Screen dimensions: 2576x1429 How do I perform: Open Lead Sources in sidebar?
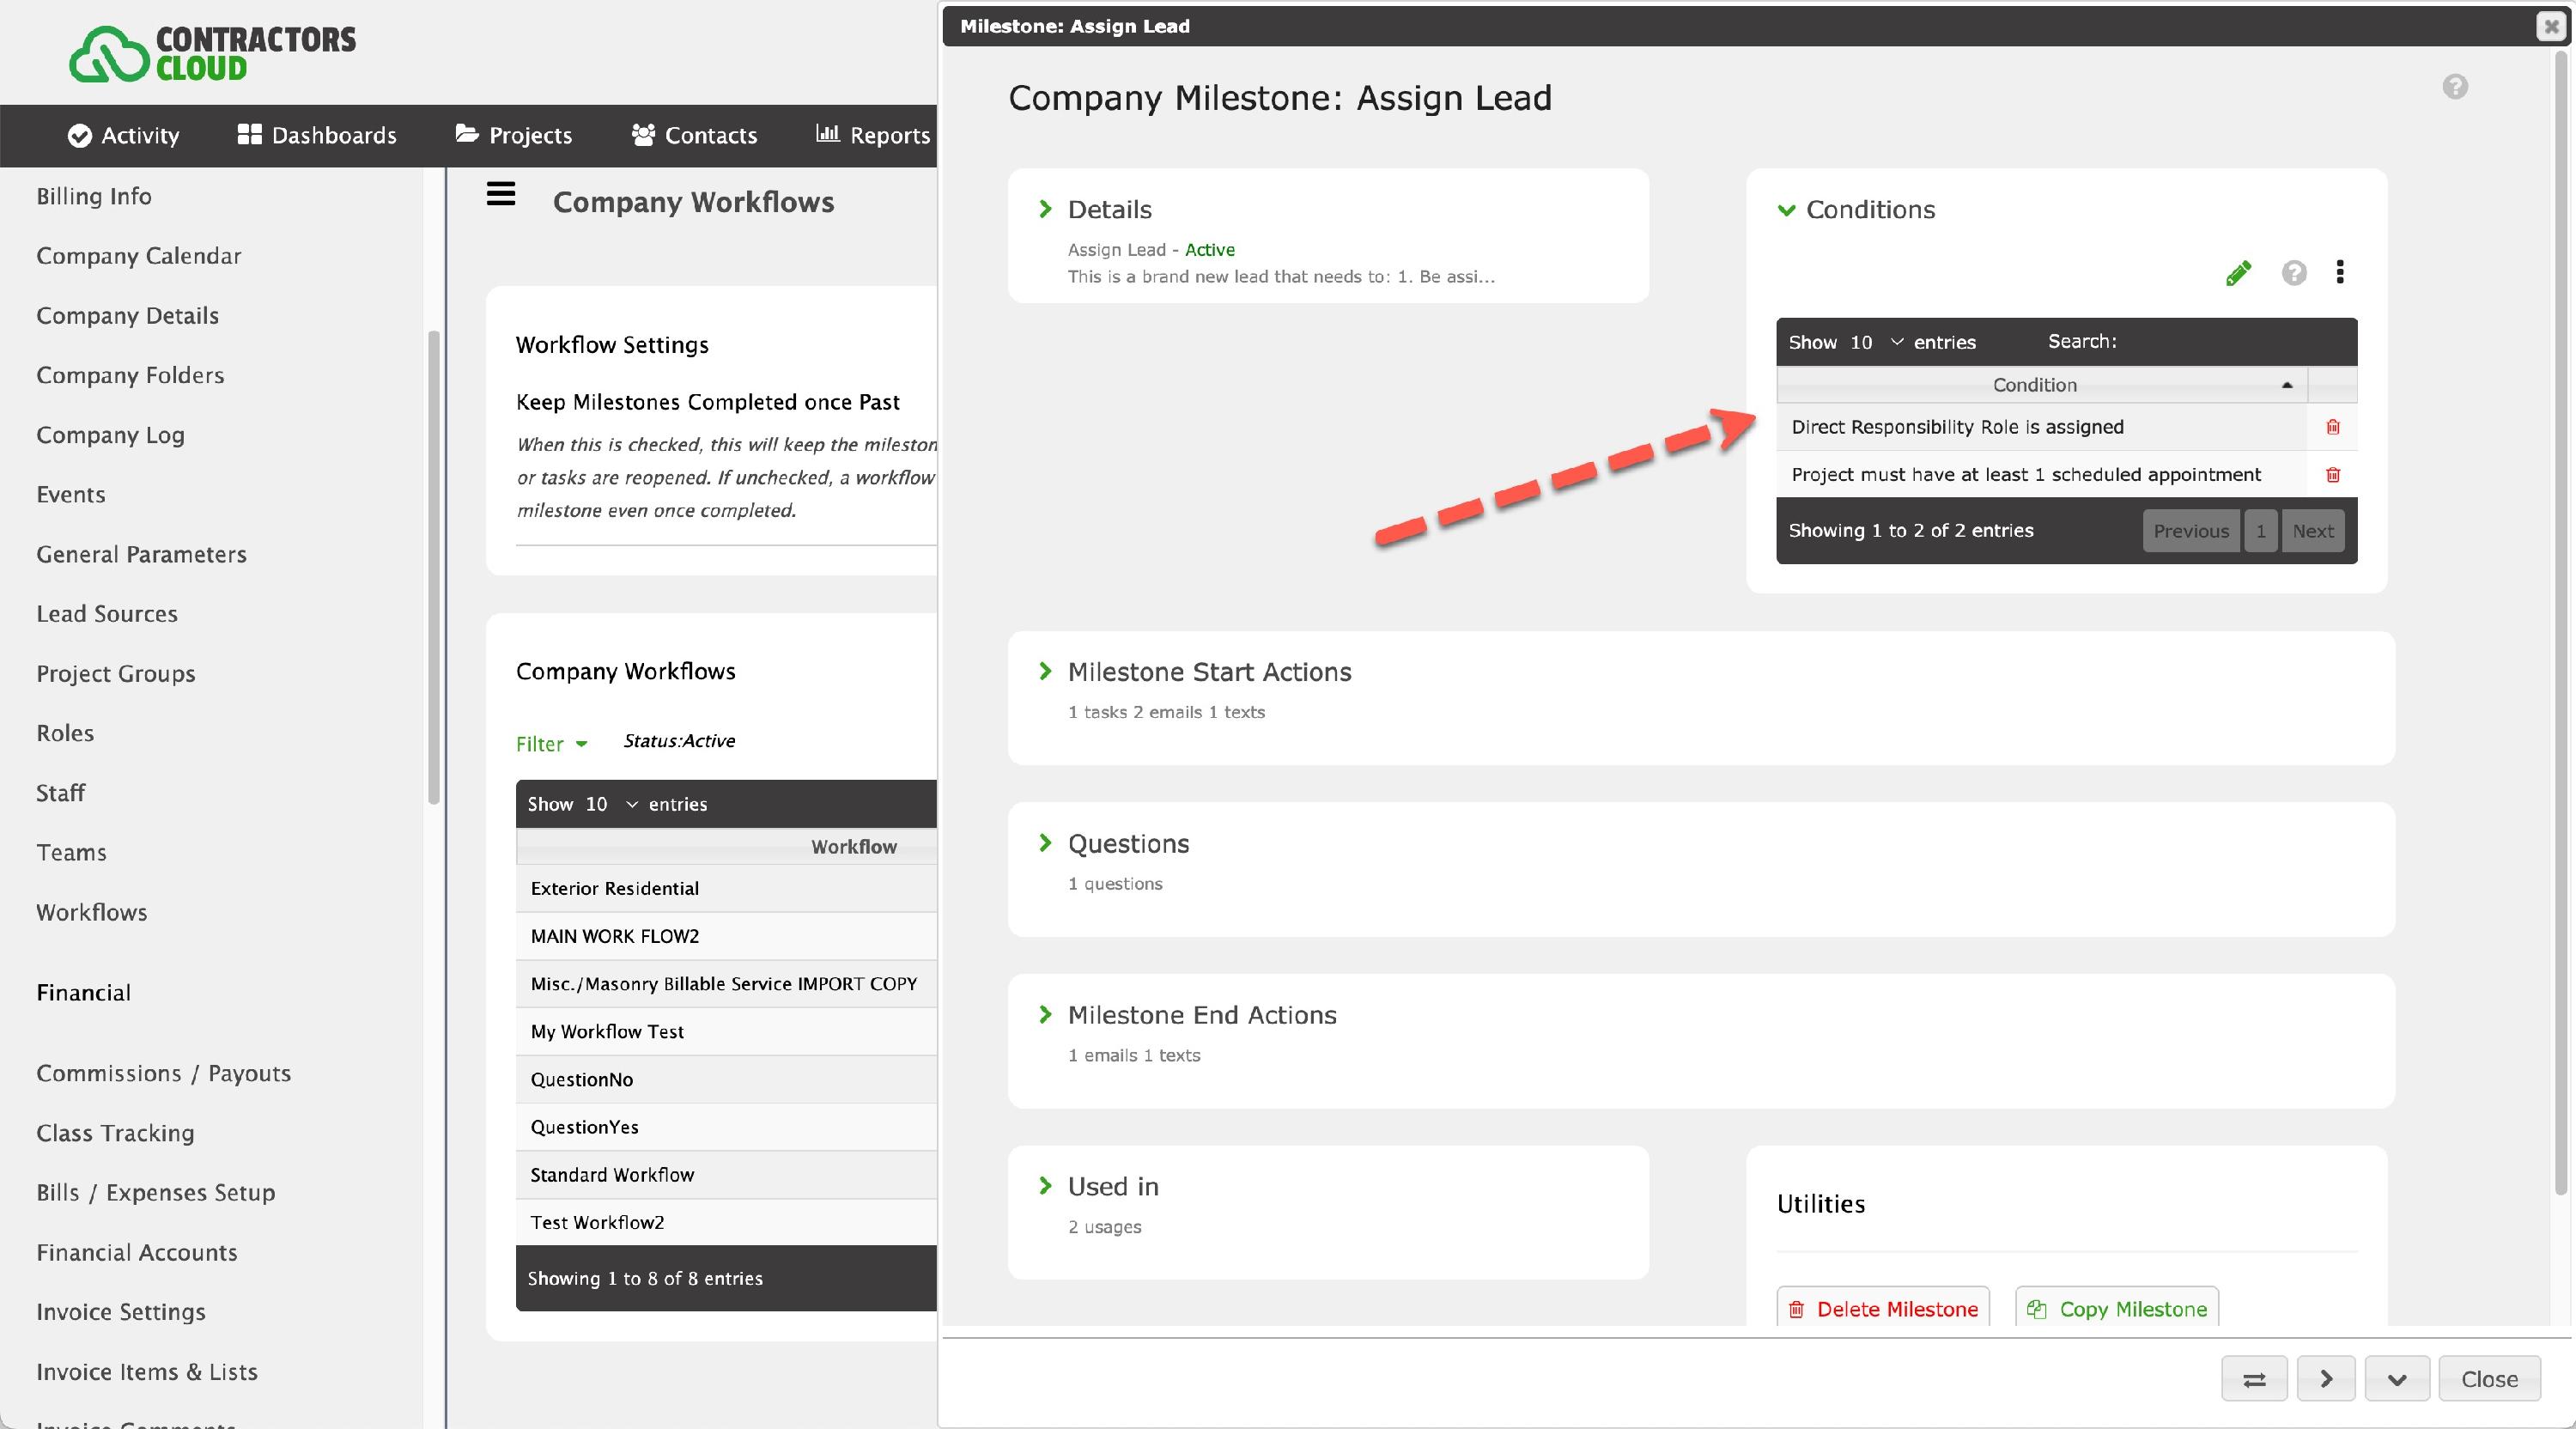point(107,614)
